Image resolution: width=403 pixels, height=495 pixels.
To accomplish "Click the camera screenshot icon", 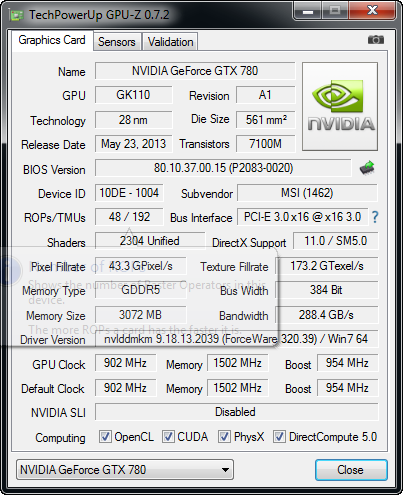I will coord(376,40).
